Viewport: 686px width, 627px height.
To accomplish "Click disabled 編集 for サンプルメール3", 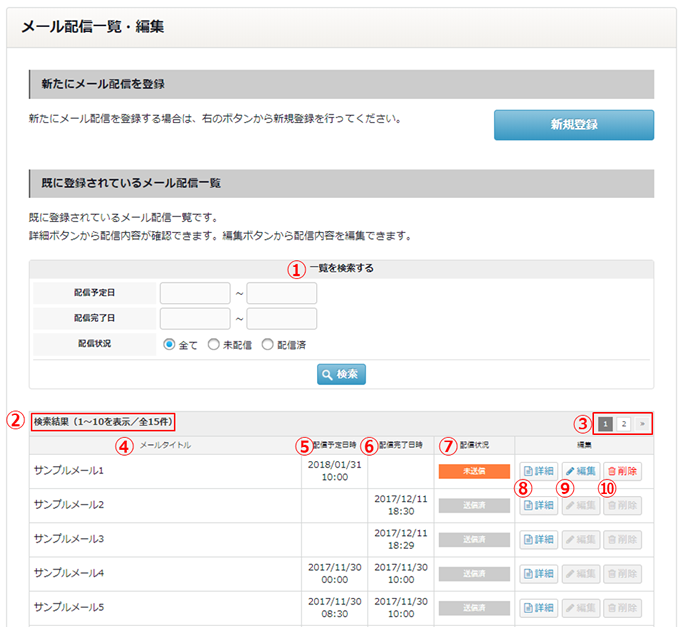I will click(581, 539).
